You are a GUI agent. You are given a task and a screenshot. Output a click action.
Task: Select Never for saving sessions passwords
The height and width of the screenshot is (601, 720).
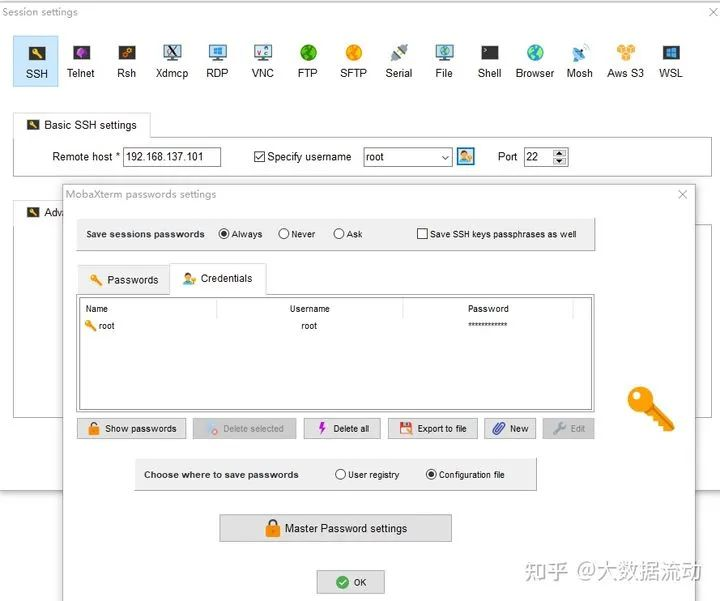[284, 234]
